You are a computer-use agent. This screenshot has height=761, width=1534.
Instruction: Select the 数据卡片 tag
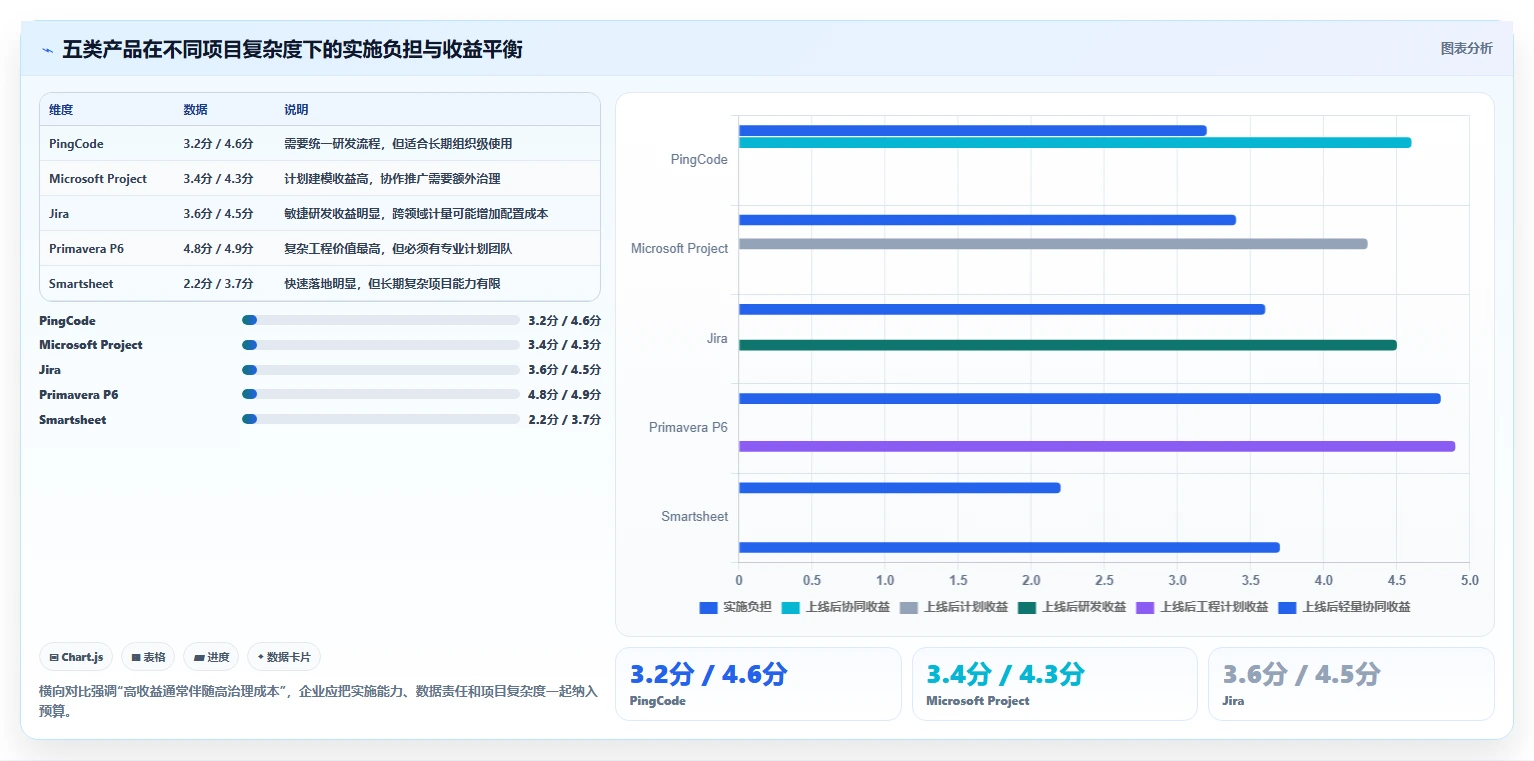click(x=284, y=657)
